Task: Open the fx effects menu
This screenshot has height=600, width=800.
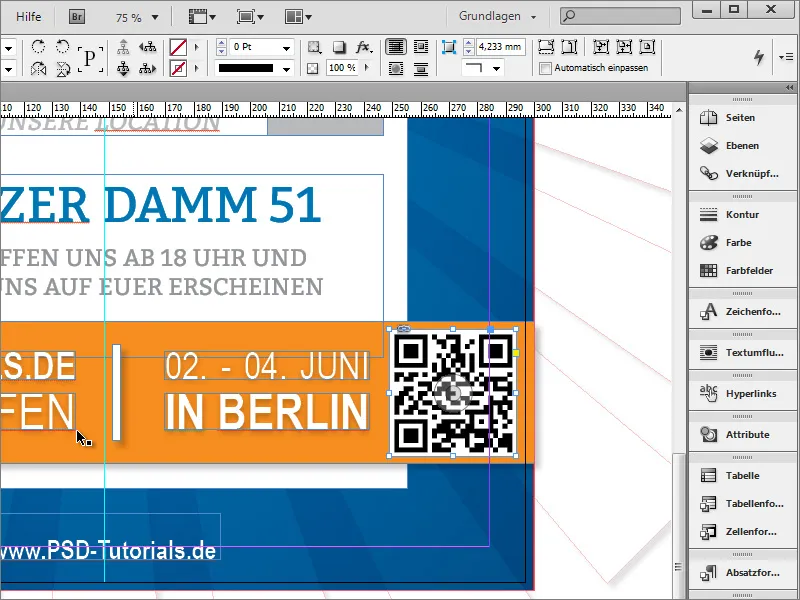Action: [364, 47]
